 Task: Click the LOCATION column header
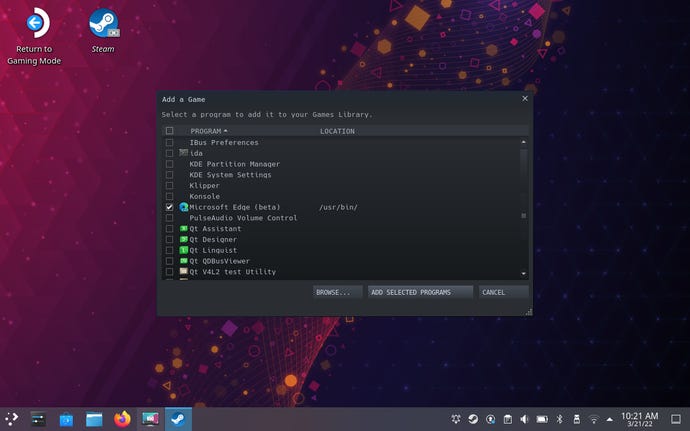[337, 131]
